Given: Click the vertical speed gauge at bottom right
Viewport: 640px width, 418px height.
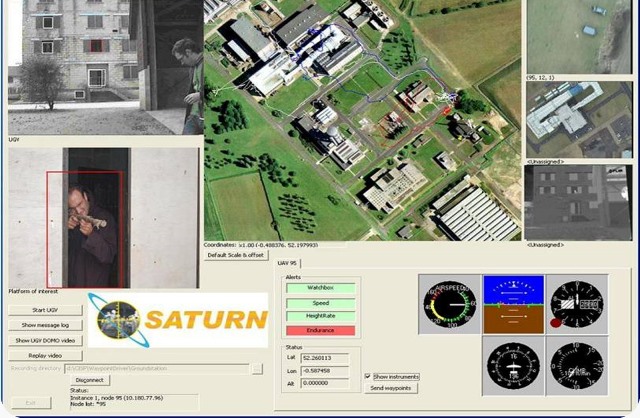Looking at the screenshot, I should click(577, 366).
